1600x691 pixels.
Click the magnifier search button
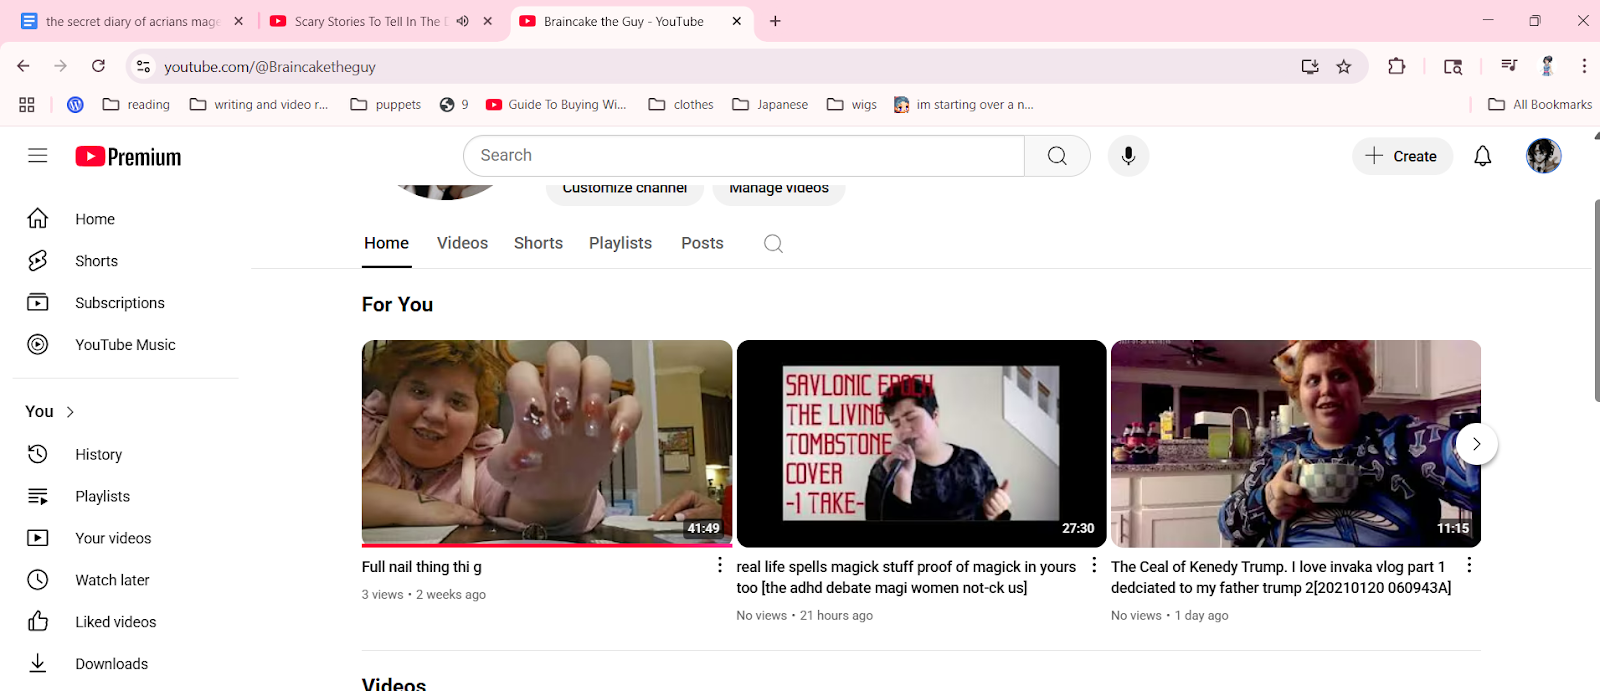(x=1057, y=156)
